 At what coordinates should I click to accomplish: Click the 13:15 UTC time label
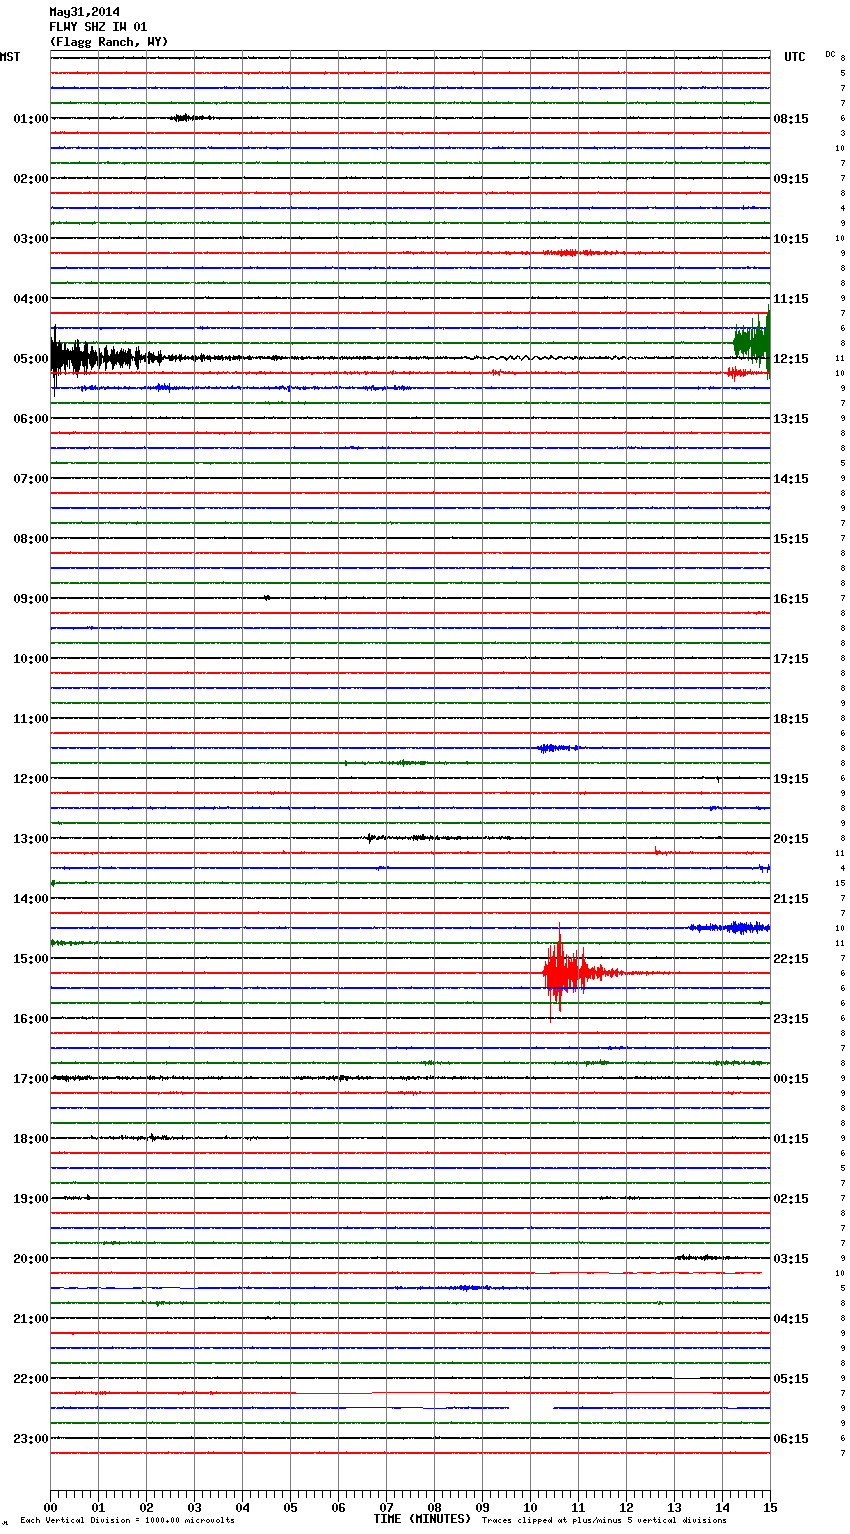(791, 419)
